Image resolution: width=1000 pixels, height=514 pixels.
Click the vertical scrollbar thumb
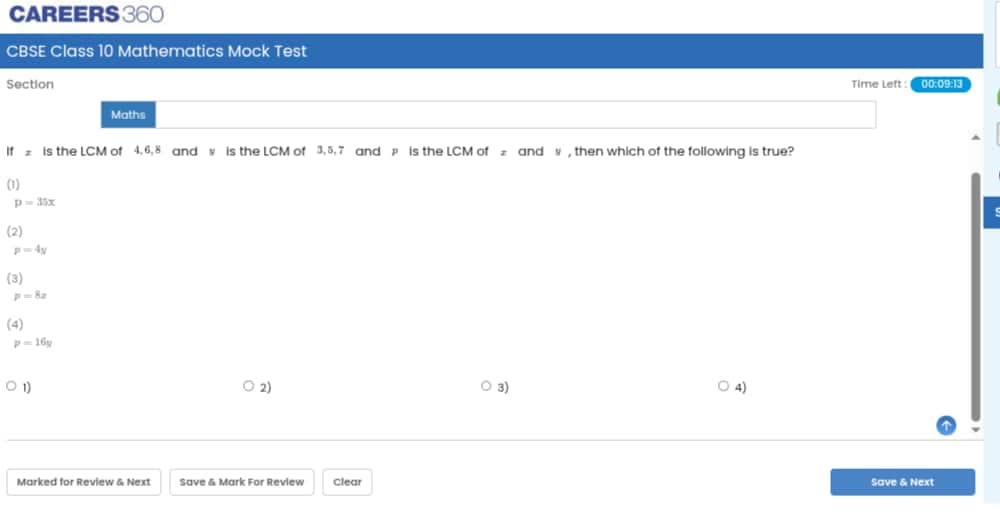tap(976, 297)
